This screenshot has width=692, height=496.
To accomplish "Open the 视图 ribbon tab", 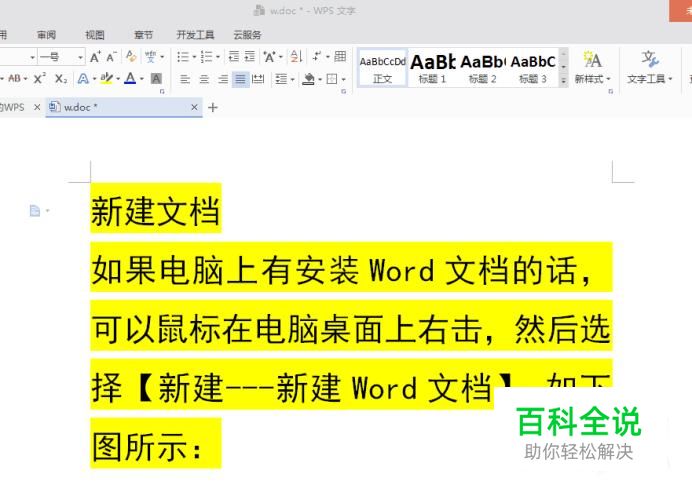I will [x=94, y=35].
